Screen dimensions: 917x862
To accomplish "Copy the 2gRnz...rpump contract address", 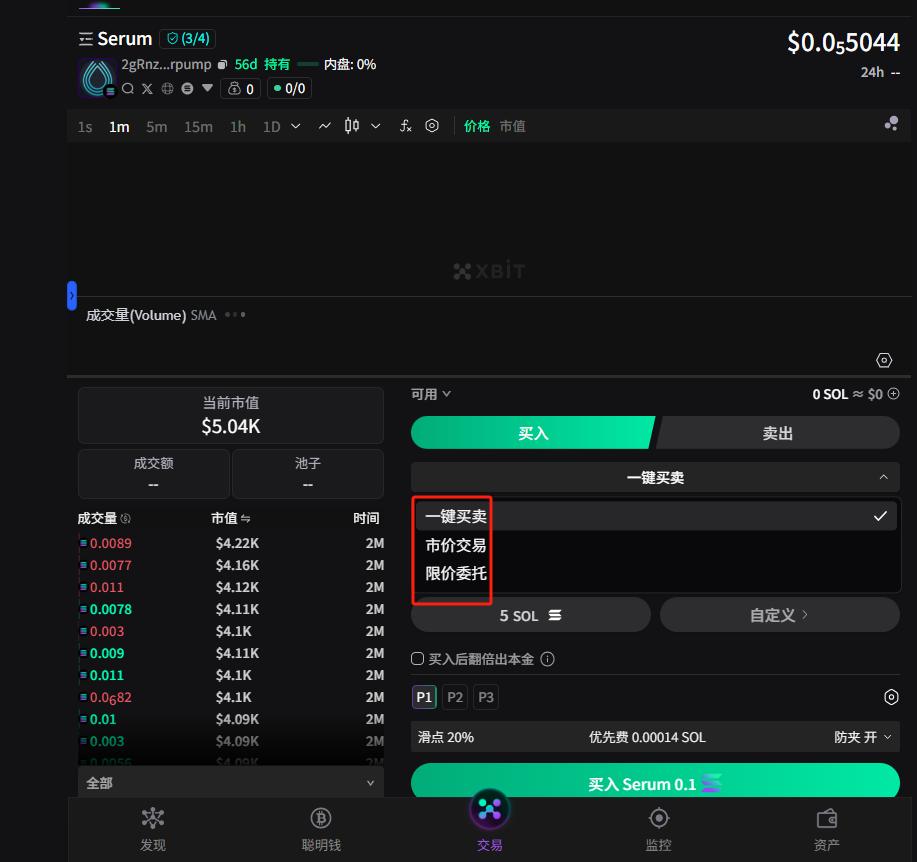I will [x=222, y=65].
